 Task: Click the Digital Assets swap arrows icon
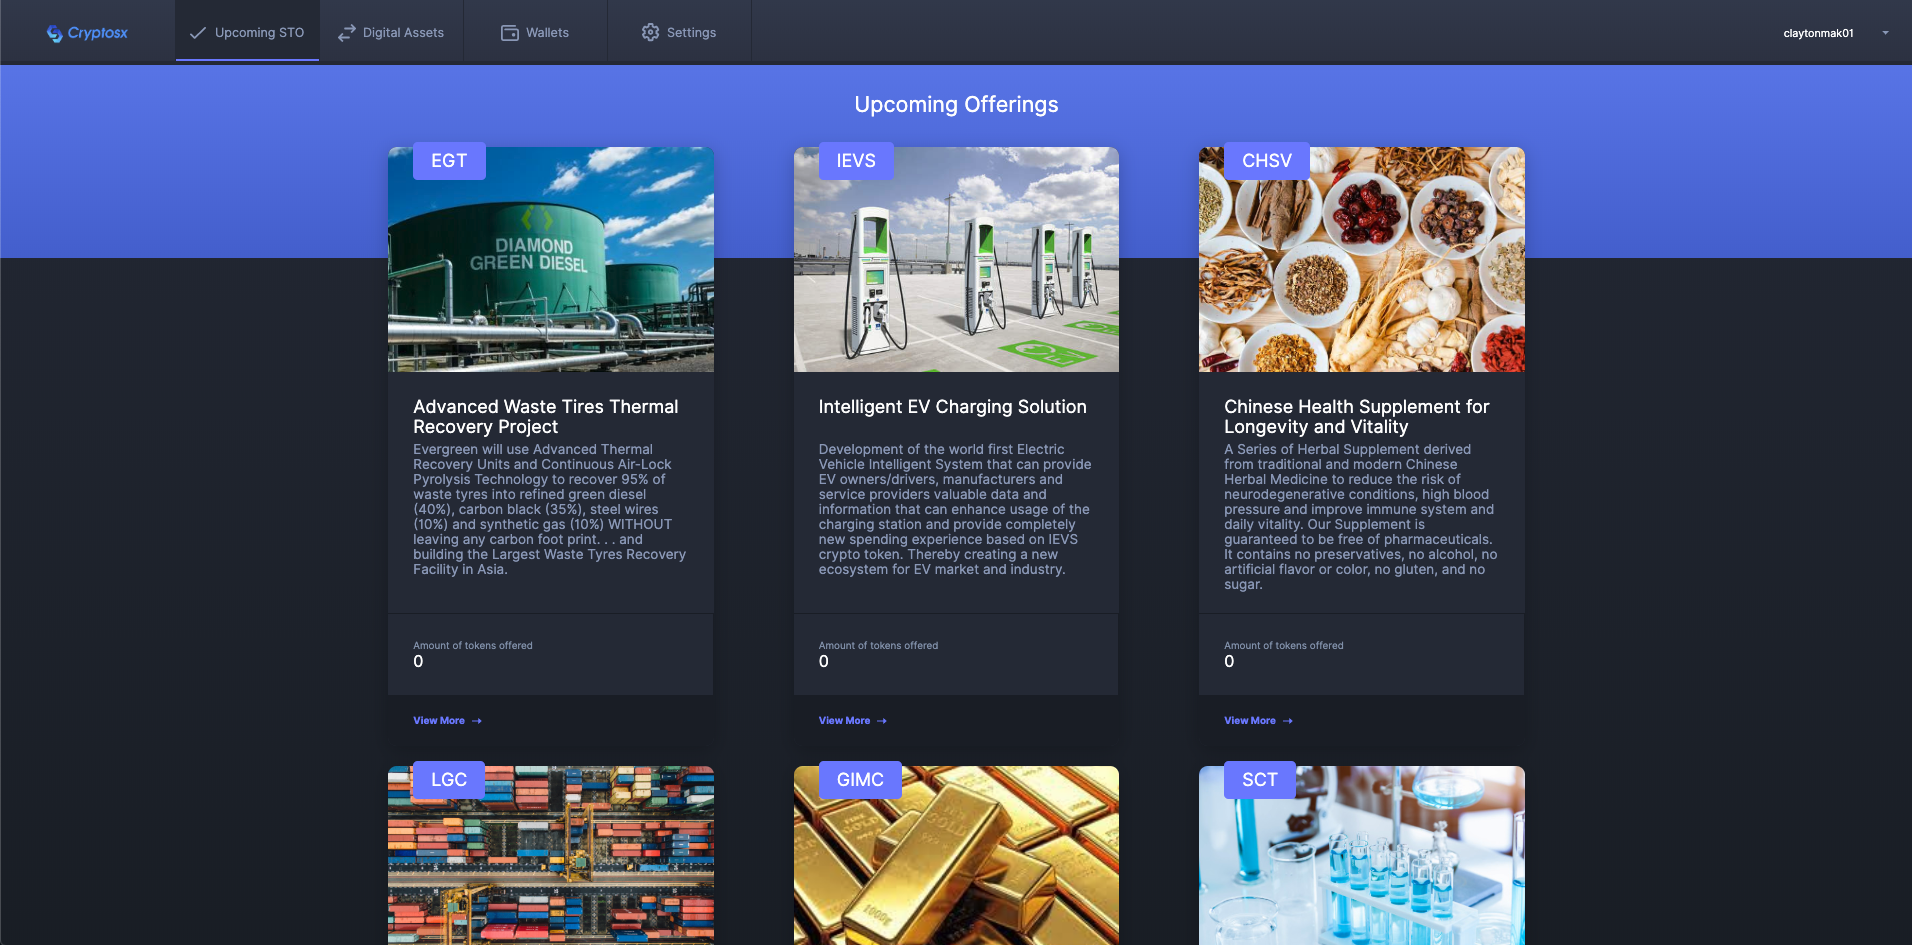pyautogui.click(x=347, y=33)
